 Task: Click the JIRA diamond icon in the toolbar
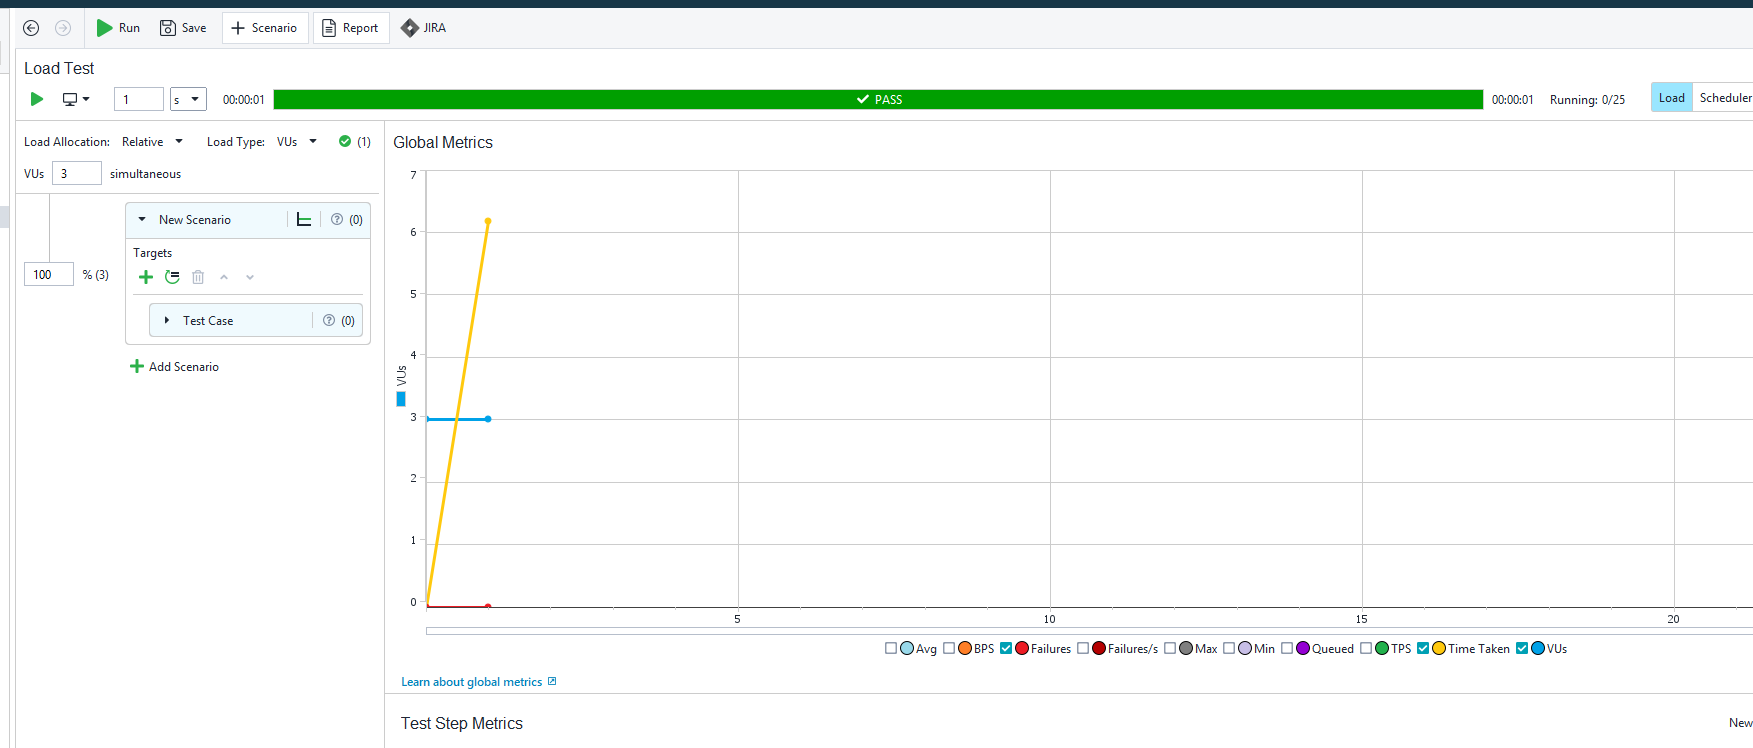coord(410,28)
